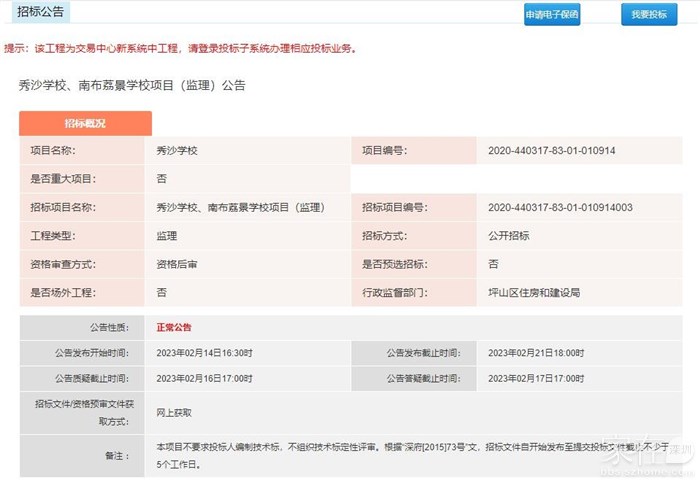The image size is (700, 480).
Task: Click the 备注 remarks paragraph
Action: [x=400, y=455]
